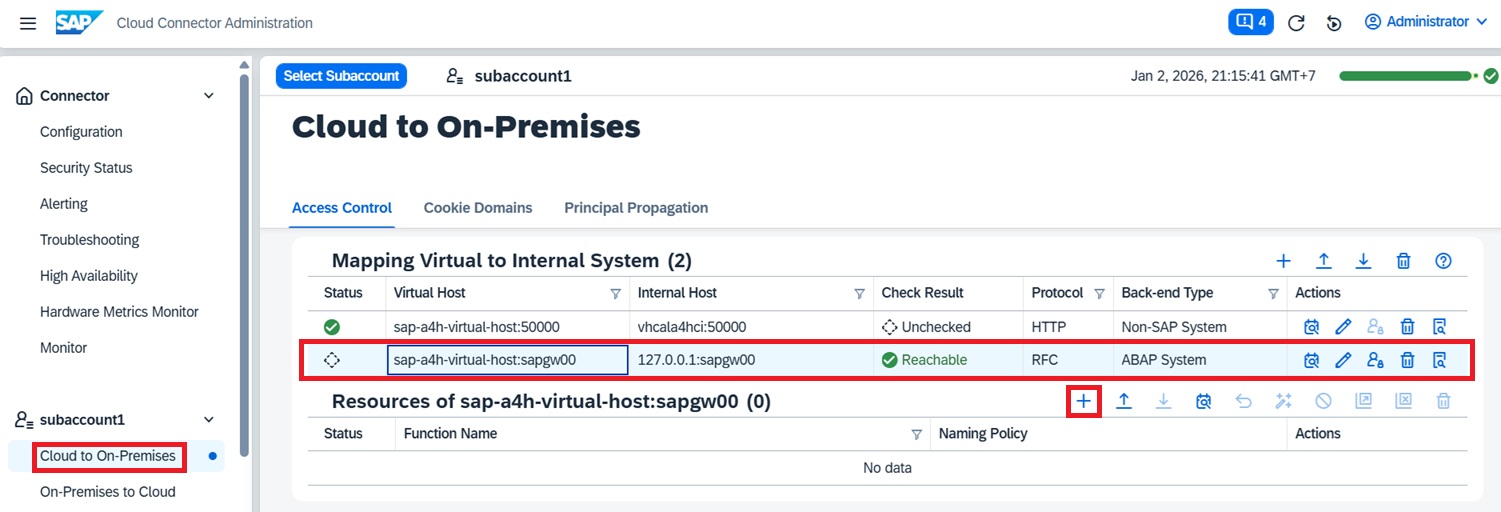Switch to the Cookie Domains tab

[x=477, y=208]
